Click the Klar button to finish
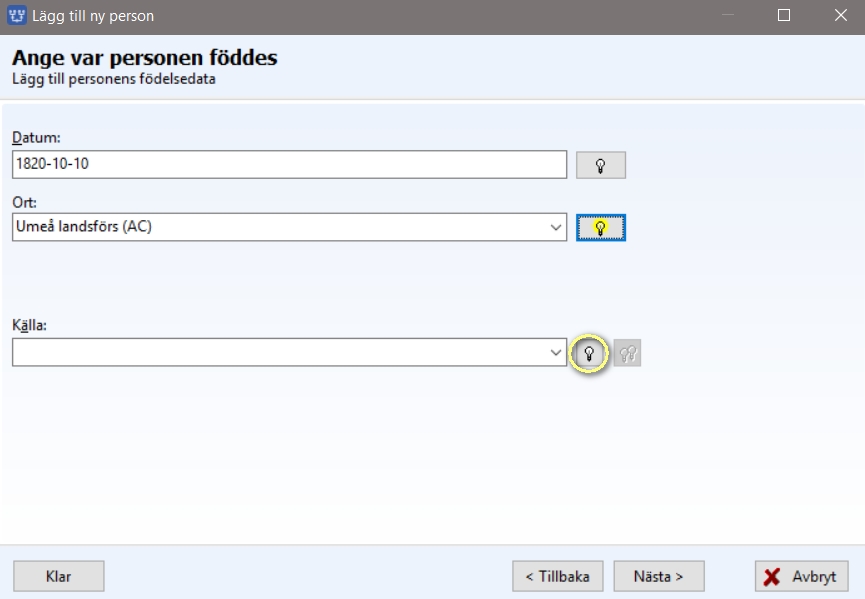Image resolution: width=865 pixels, height=599 pixels. (x=58, y=576)
